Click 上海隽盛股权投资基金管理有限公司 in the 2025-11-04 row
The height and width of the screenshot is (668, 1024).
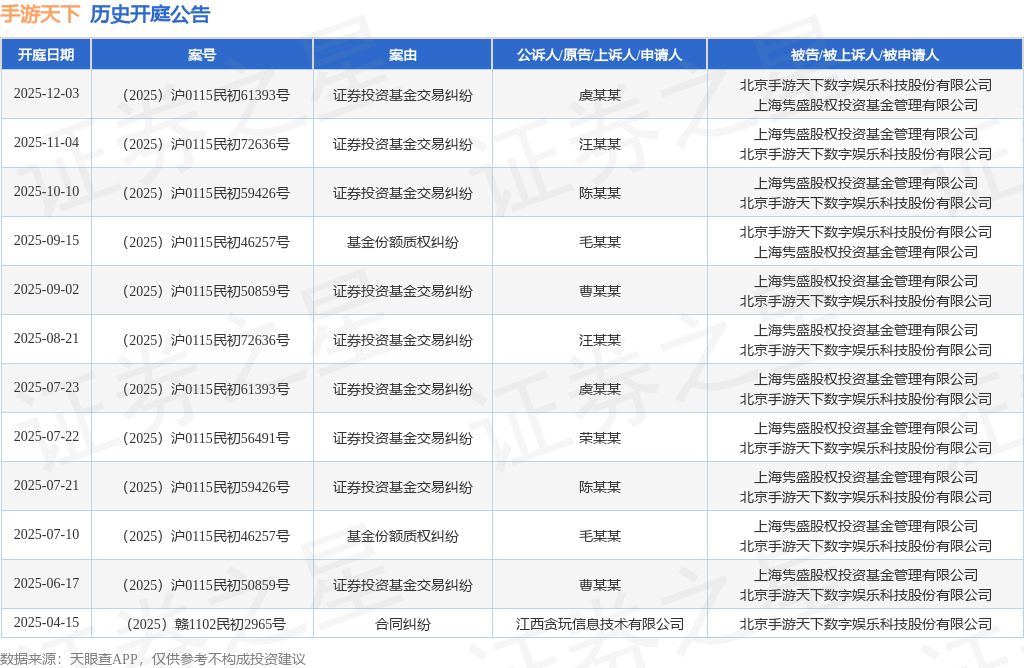tap(865, 135)
